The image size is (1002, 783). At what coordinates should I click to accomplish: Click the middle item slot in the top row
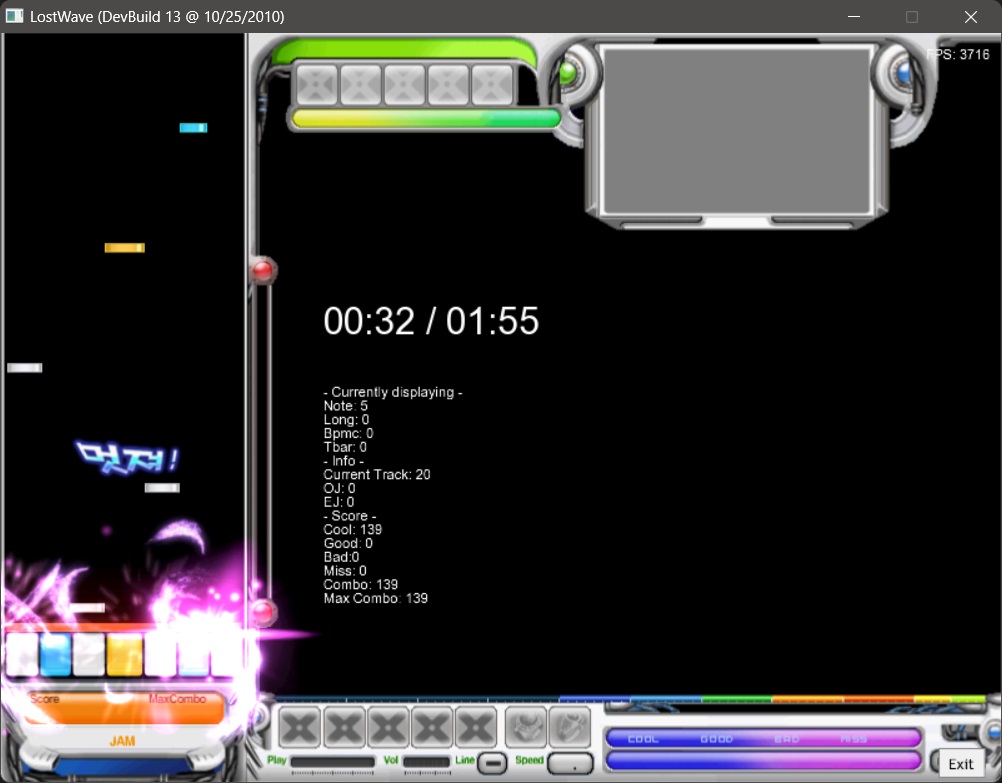pos(403,85)
